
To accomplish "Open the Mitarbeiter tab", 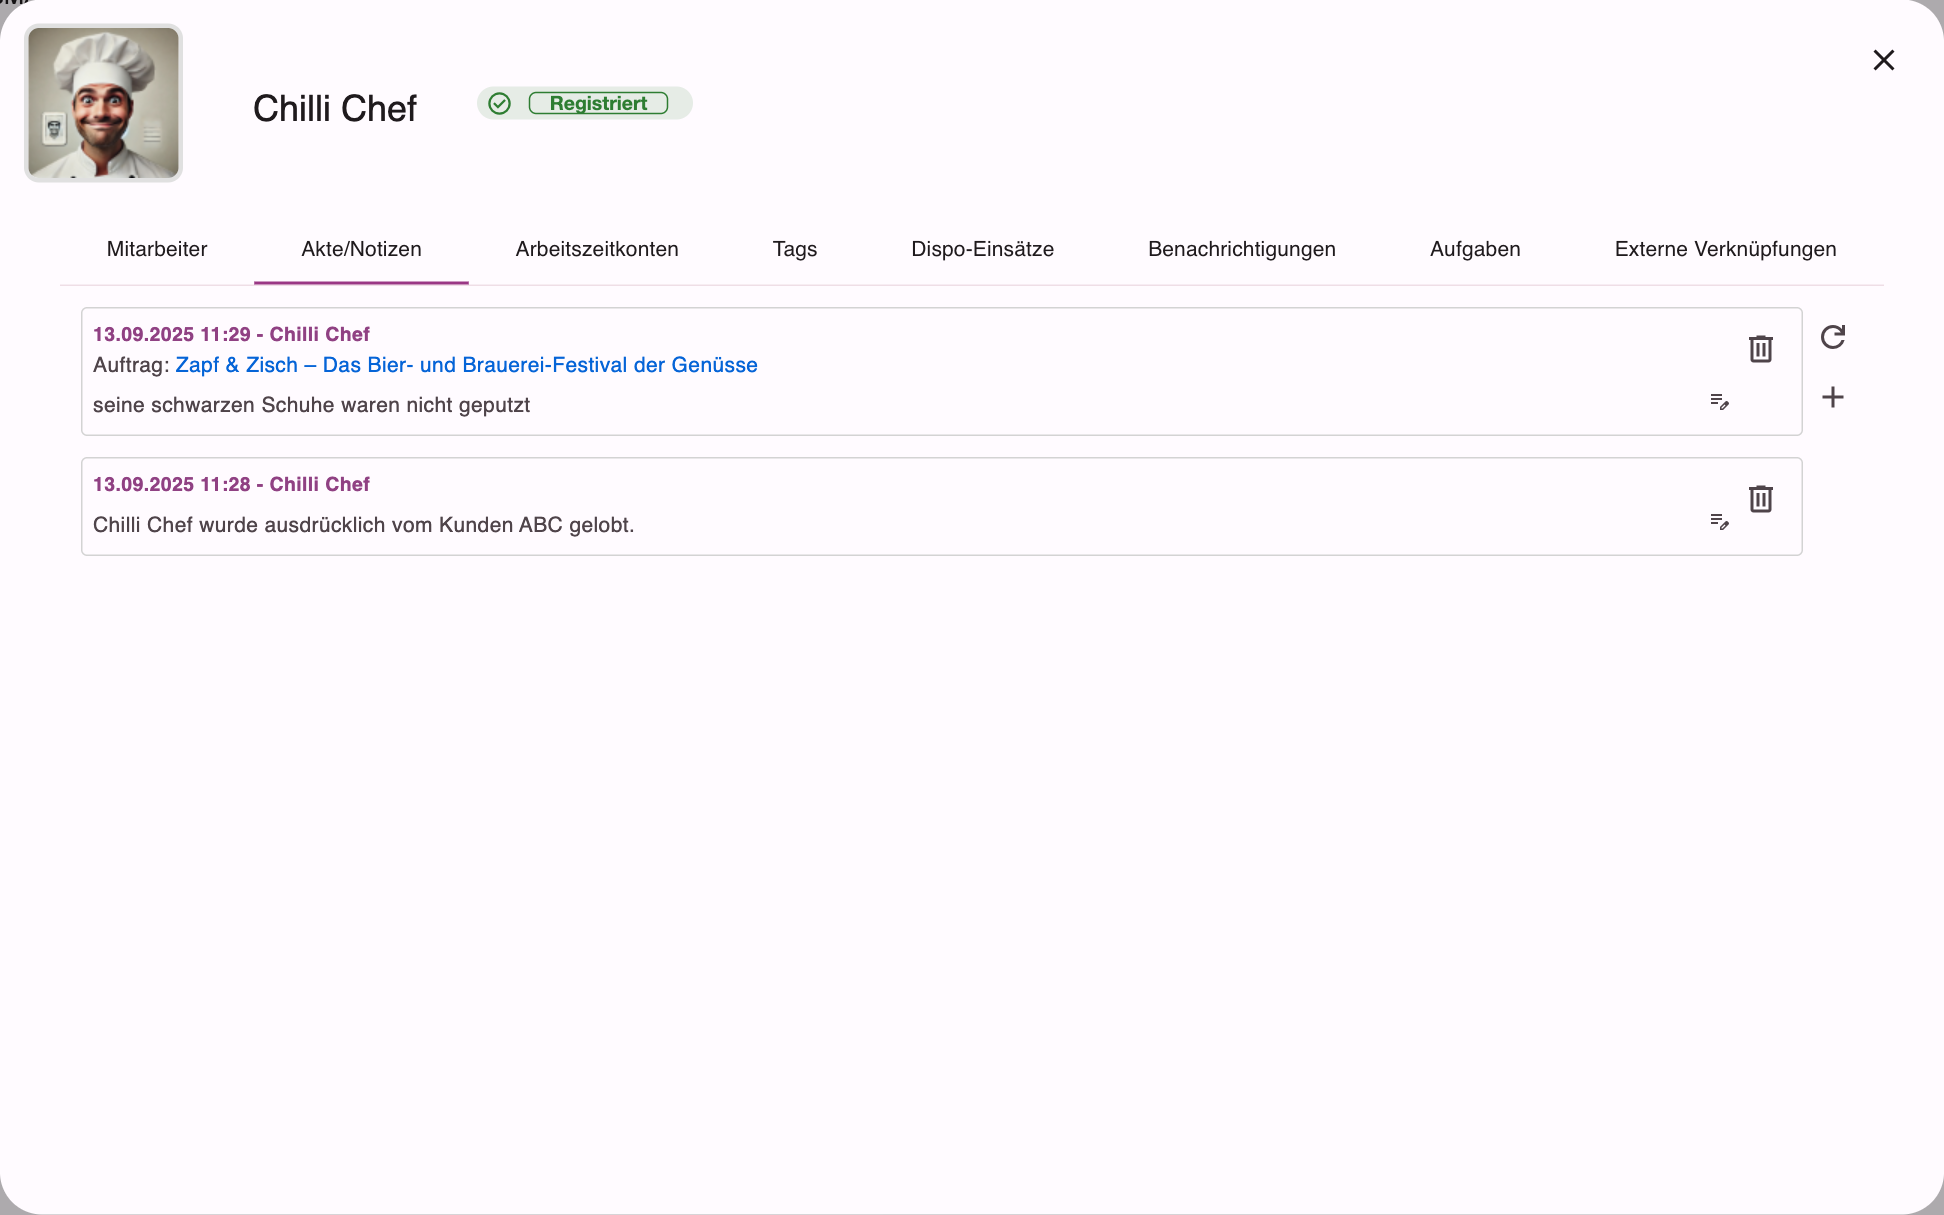I will tap(157, 249).
